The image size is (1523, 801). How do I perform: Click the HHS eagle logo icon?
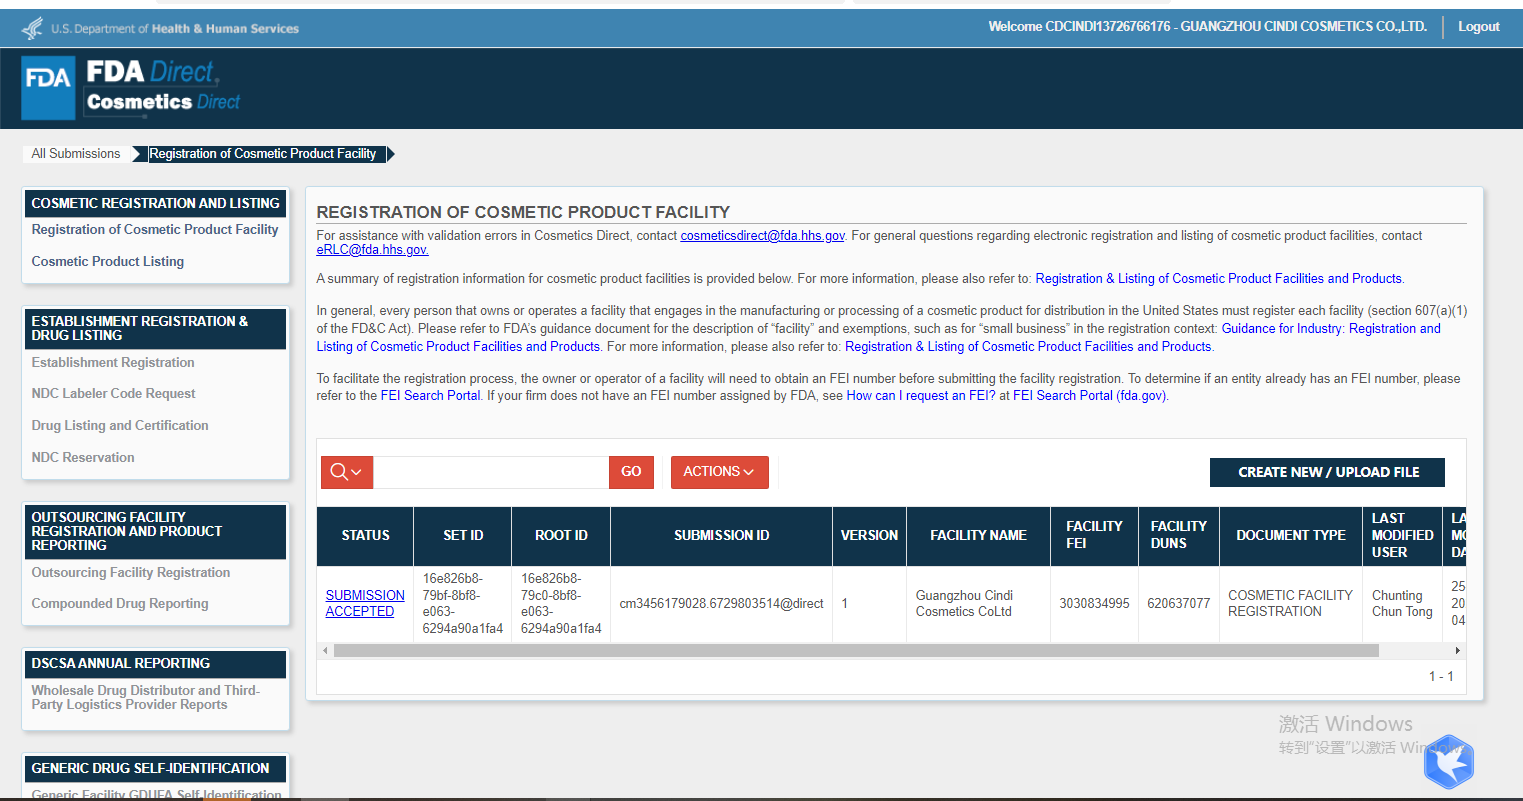tap(33, 28)
